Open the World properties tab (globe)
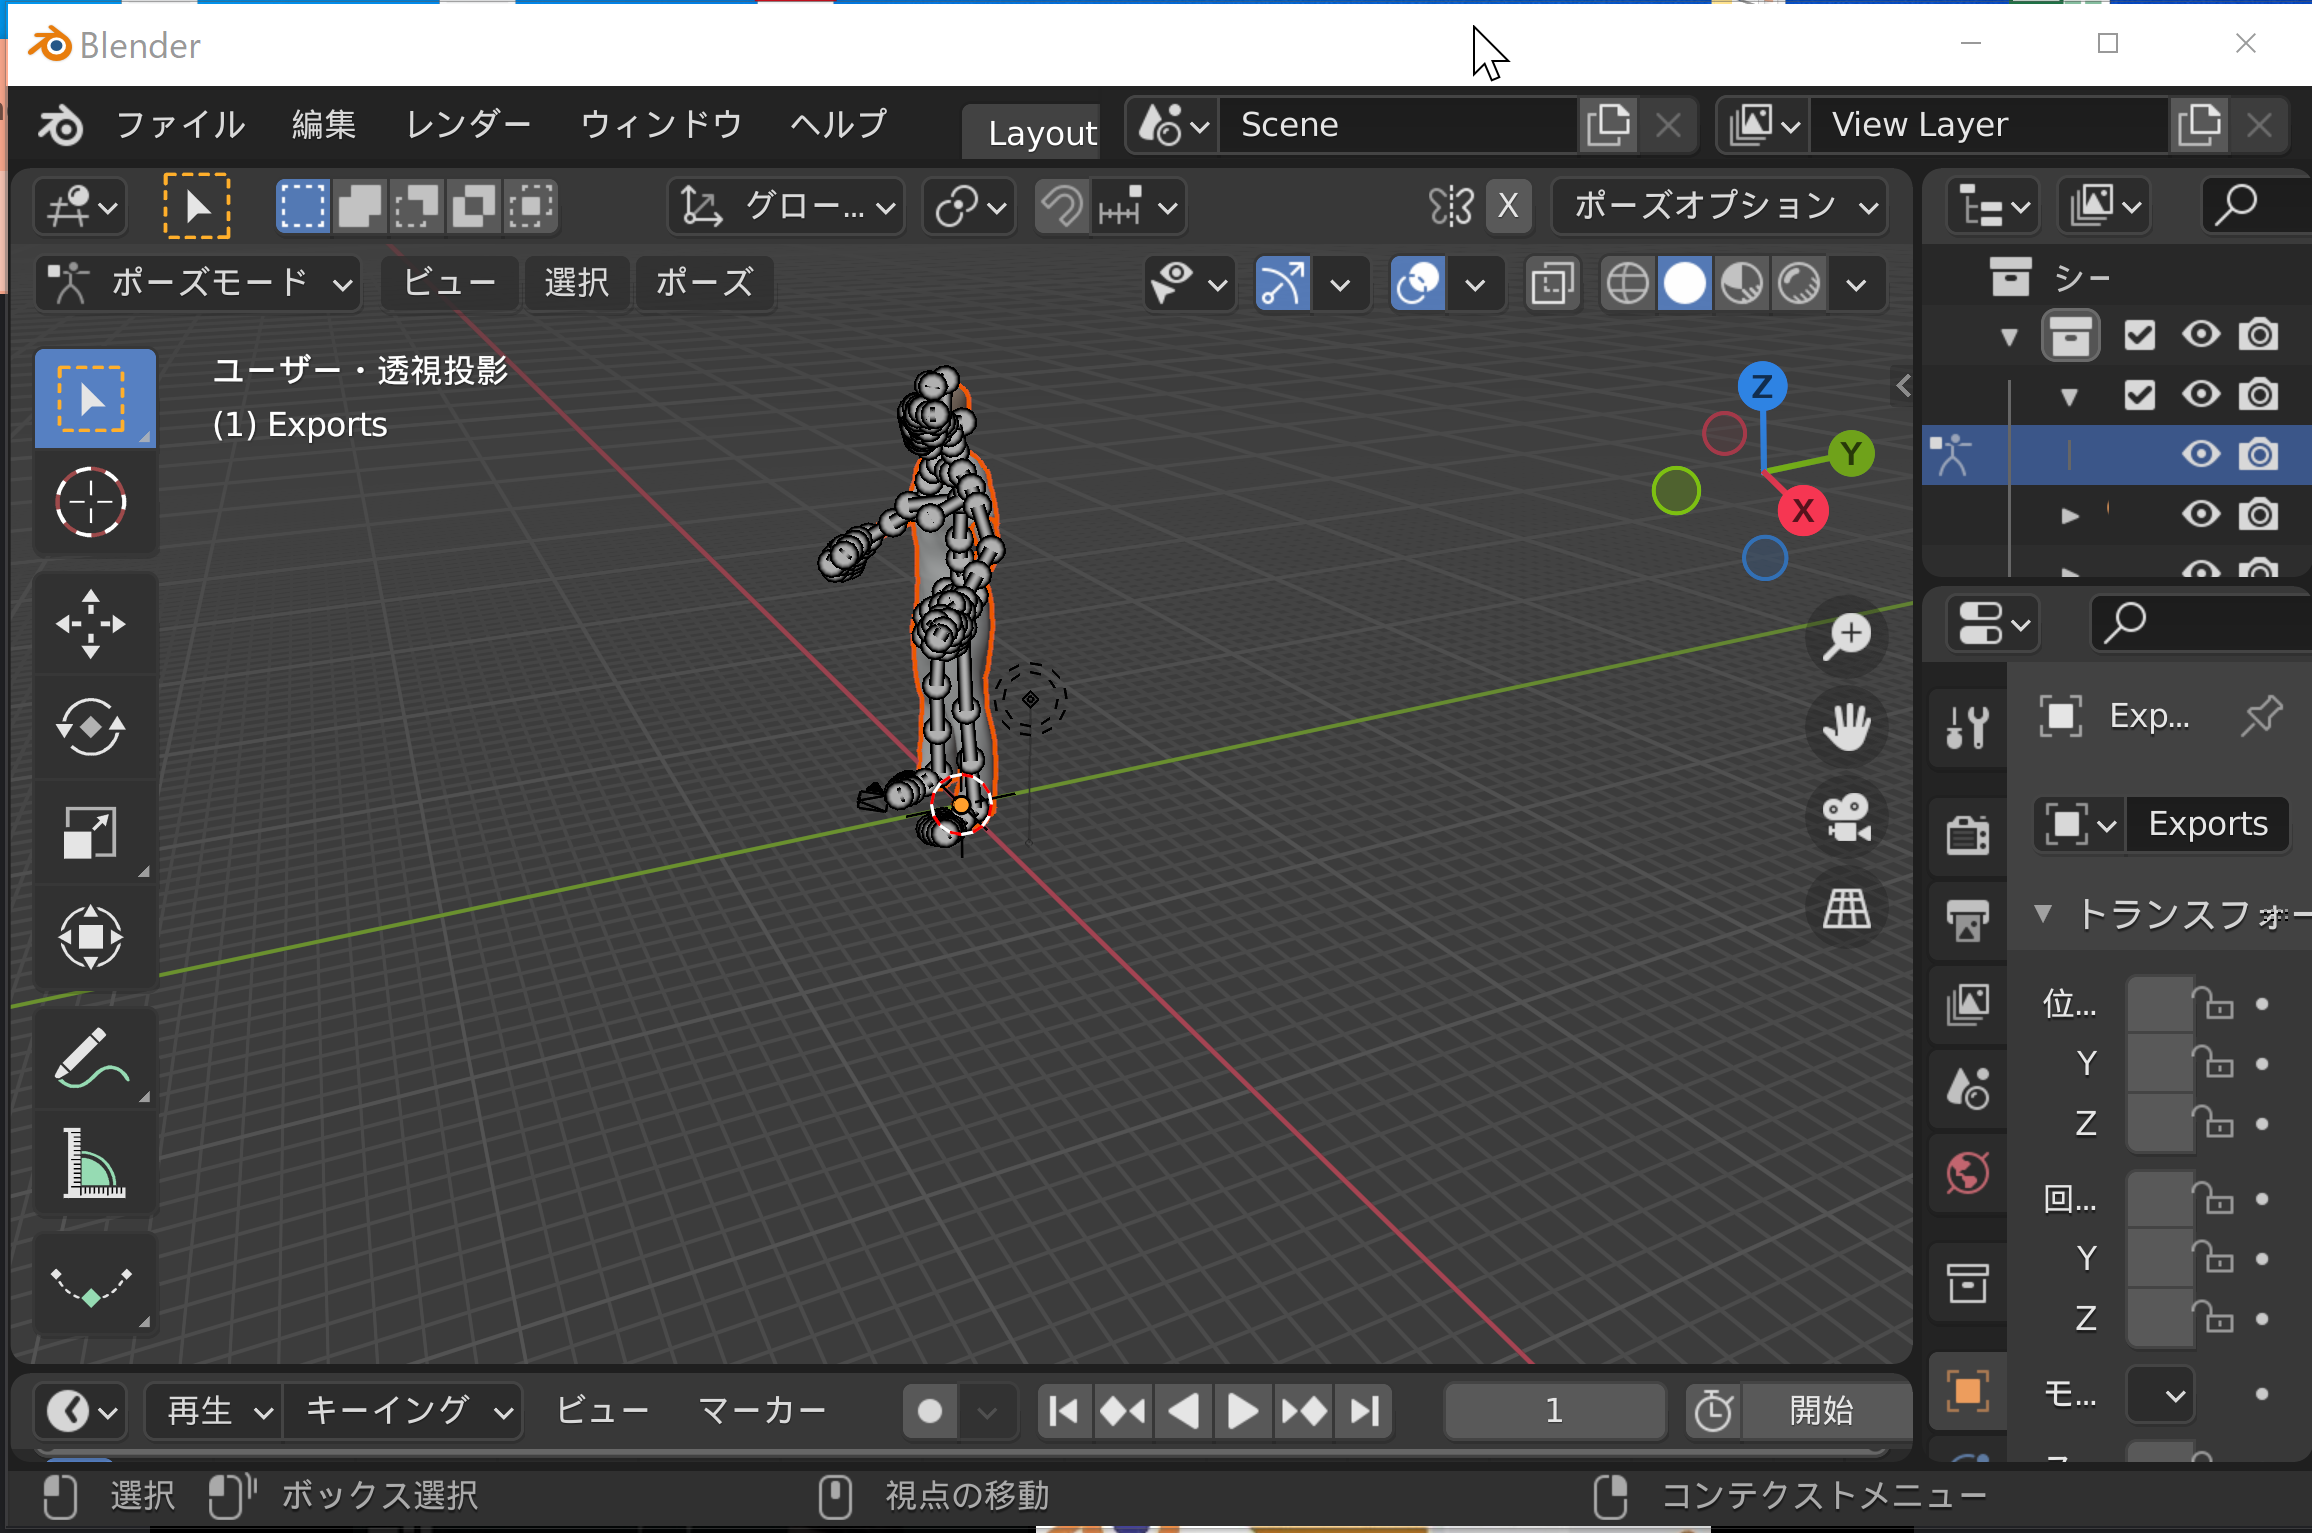 [1967, 1173]
